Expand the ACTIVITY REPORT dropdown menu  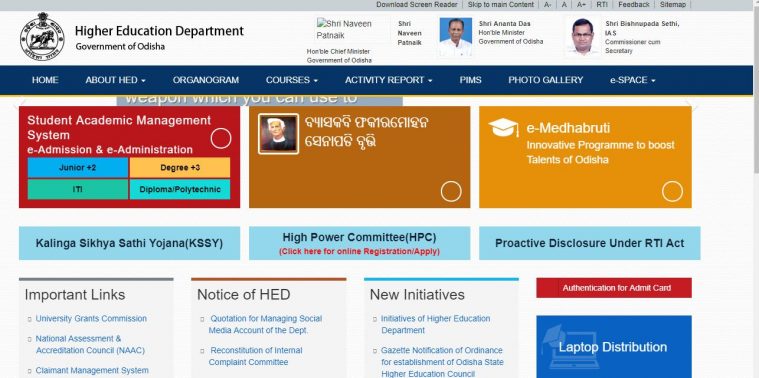click(x=389, y=80)
